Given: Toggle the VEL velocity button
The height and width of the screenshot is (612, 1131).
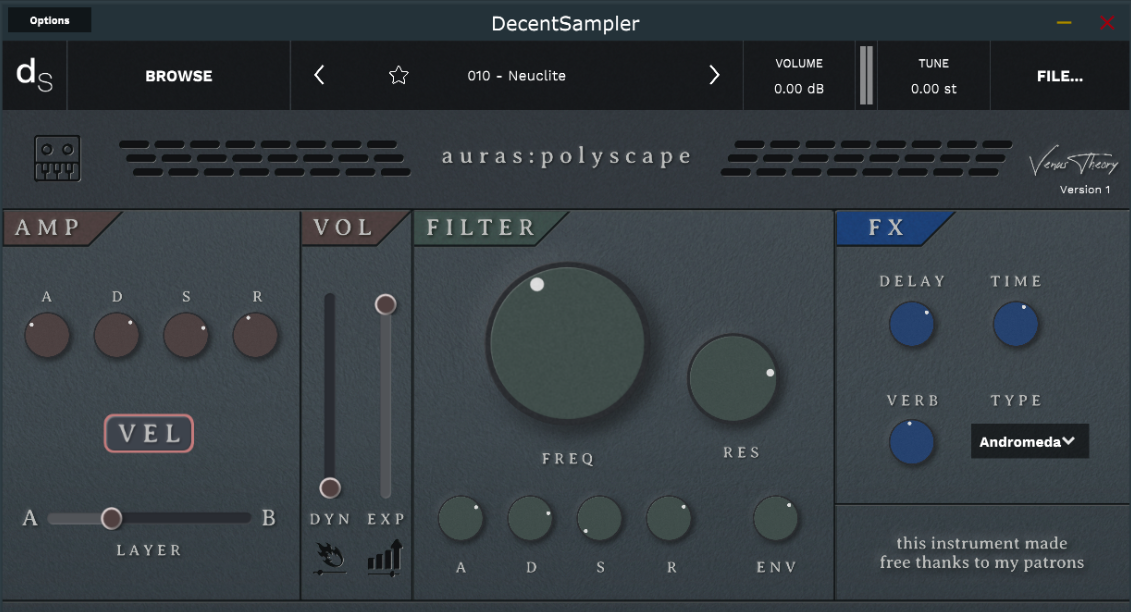Looking at the screenshot, I should tap(149, 433).
